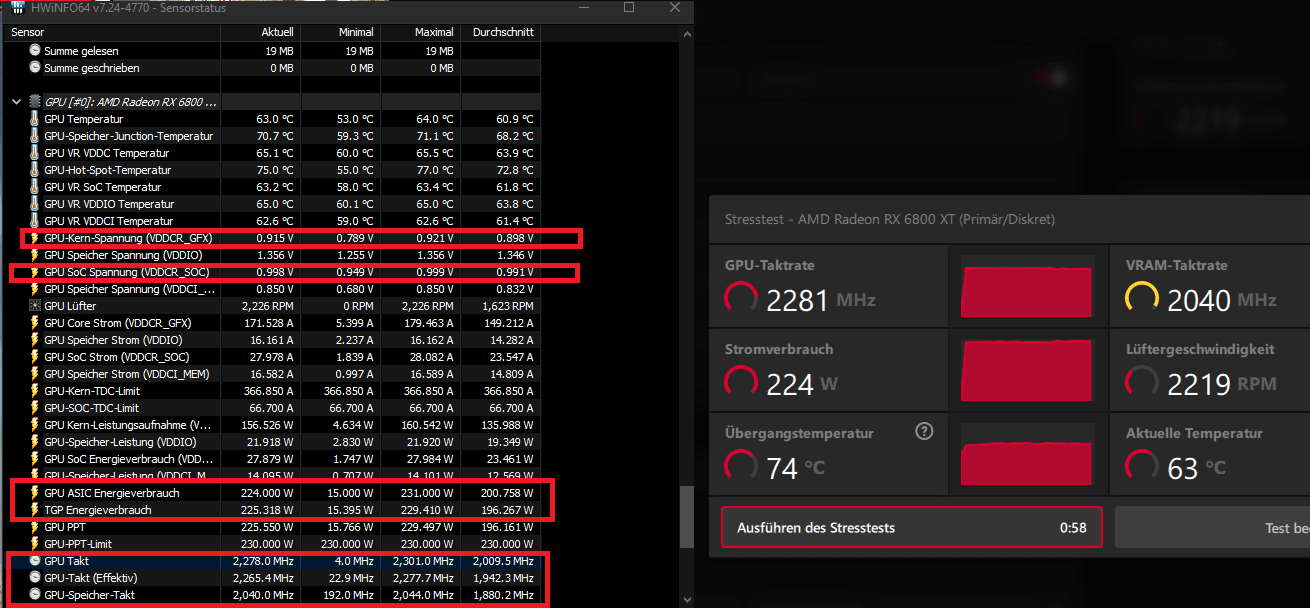Select the thermometer icon for GPU VR SoC Temperatur
Viewport: 1310px width, 608px height.
(36, 187)
